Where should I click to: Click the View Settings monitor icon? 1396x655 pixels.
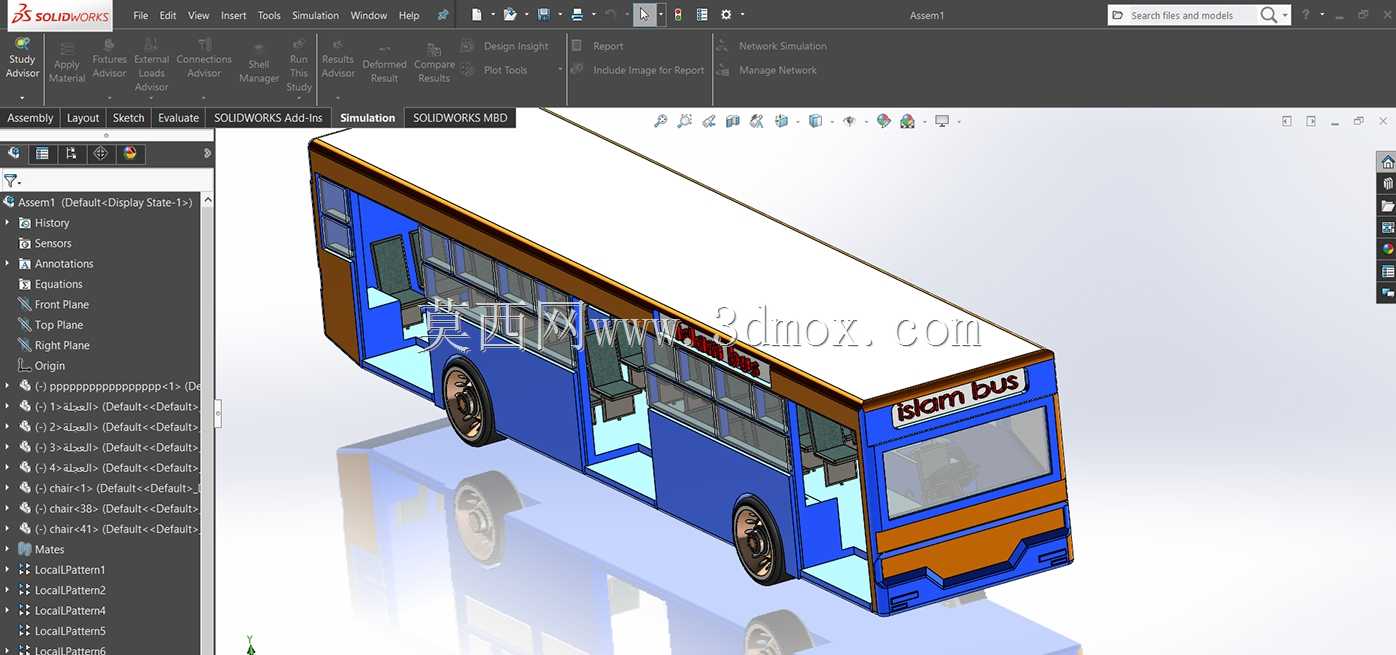942,121
